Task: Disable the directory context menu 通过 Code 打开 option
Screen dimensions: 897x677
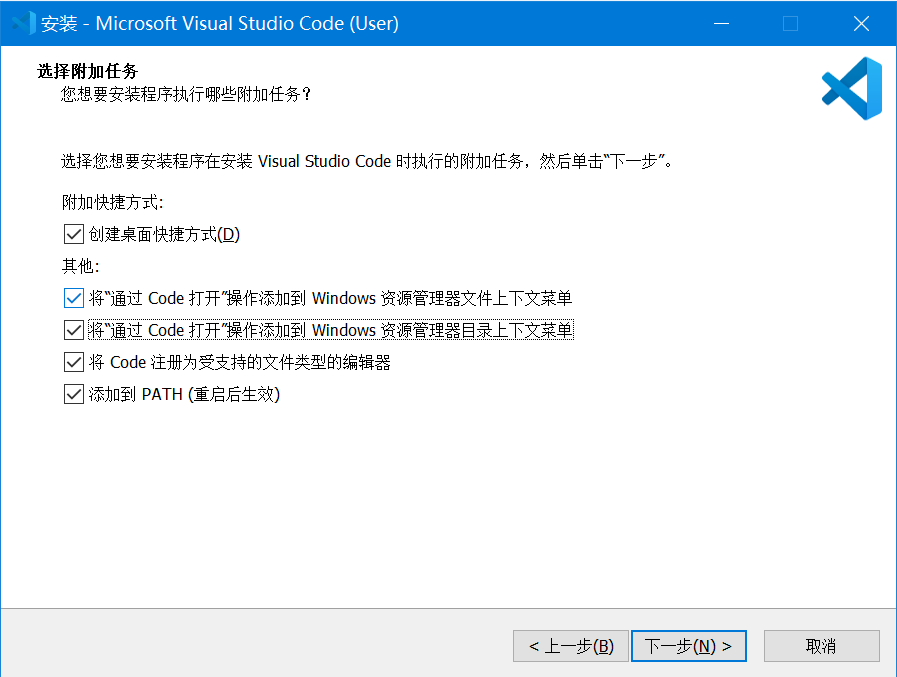Action: click(x=73, y=329)
